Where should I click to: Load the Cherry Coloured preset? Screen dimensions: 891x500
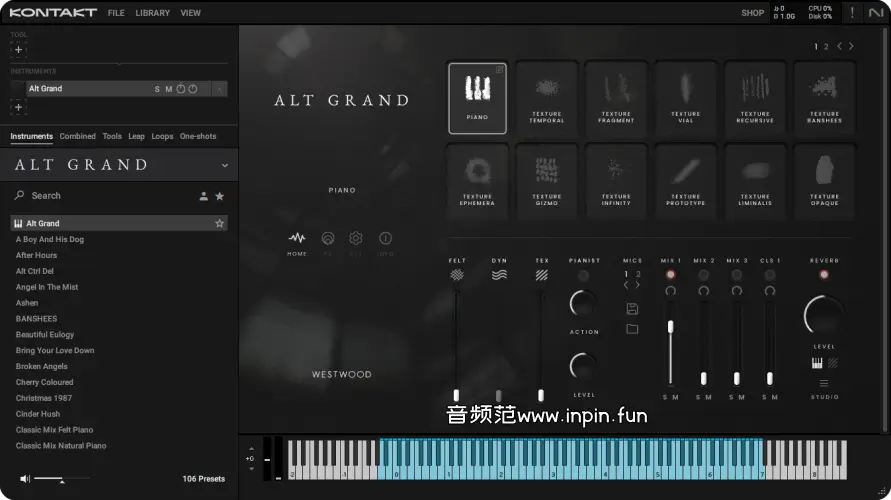point(44,382)
